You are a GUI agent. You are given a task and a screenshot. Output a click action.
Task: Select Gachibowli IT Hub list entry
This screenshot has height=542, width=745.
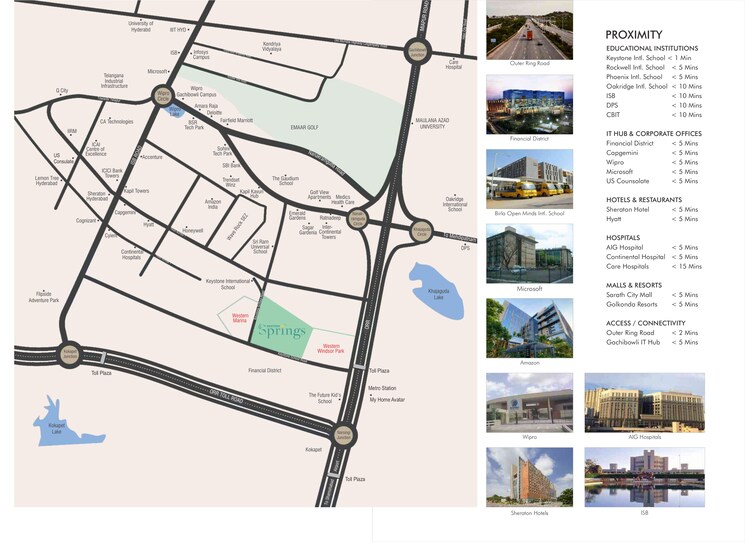pos(652,342)
